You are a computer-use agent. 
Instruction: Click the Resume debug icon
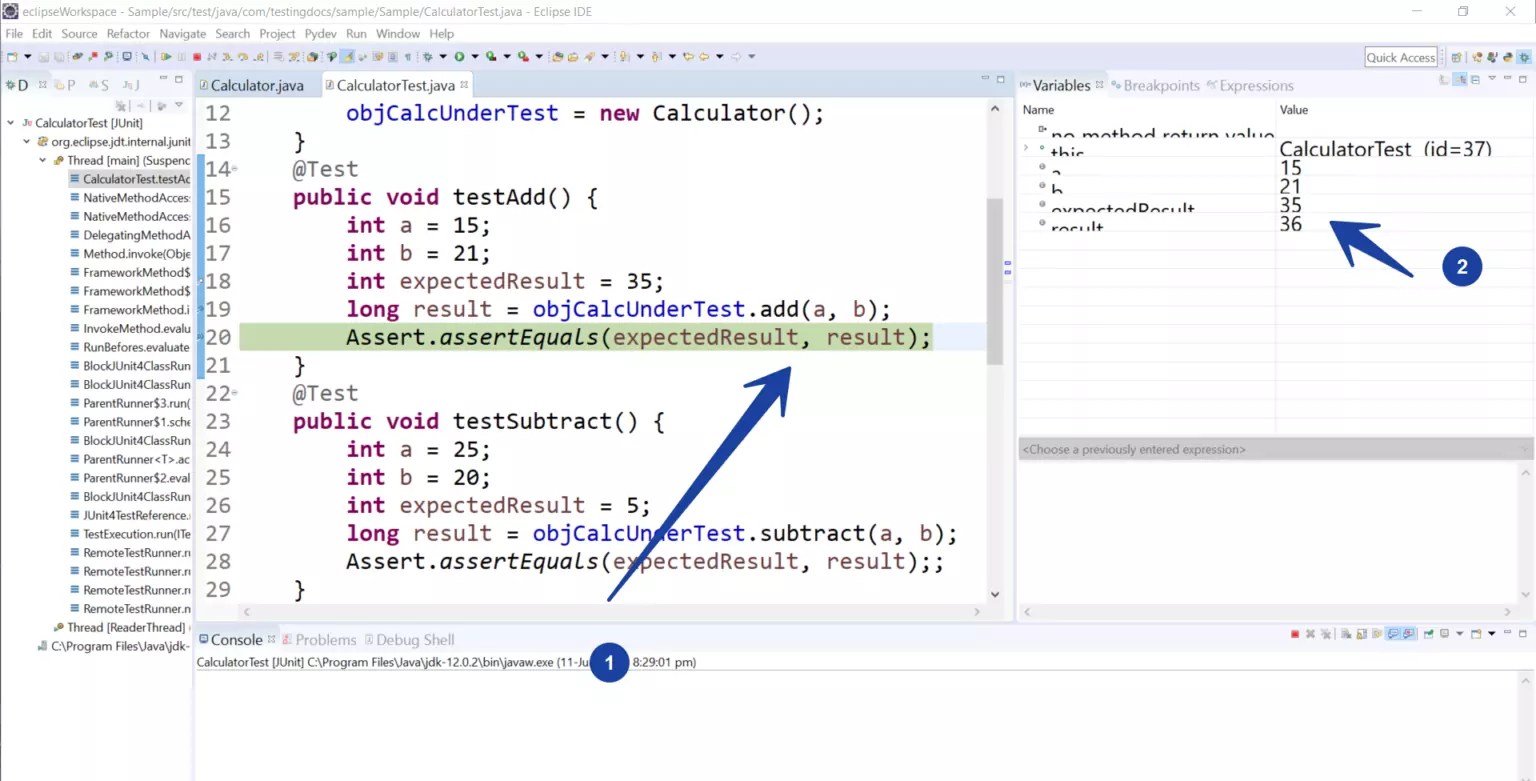pos(167,57)
